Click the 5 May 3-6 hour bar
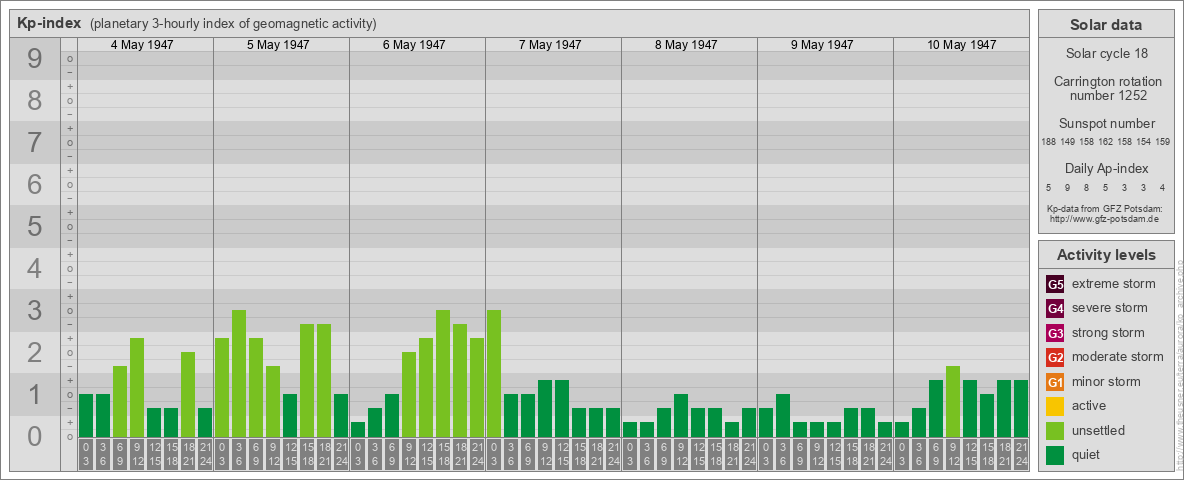The height and width of the screenshot is (480, 1184). (239, 373)
